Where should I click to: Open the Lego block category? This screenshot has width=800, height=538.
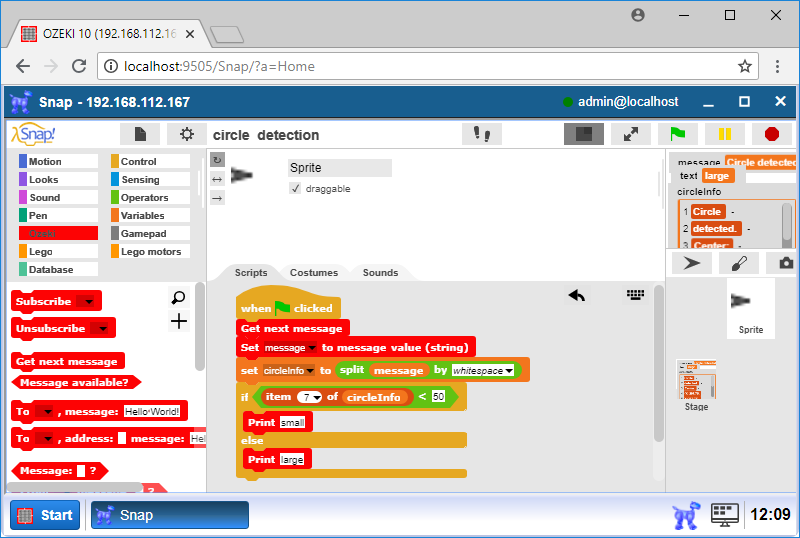(x=58, y=251)
